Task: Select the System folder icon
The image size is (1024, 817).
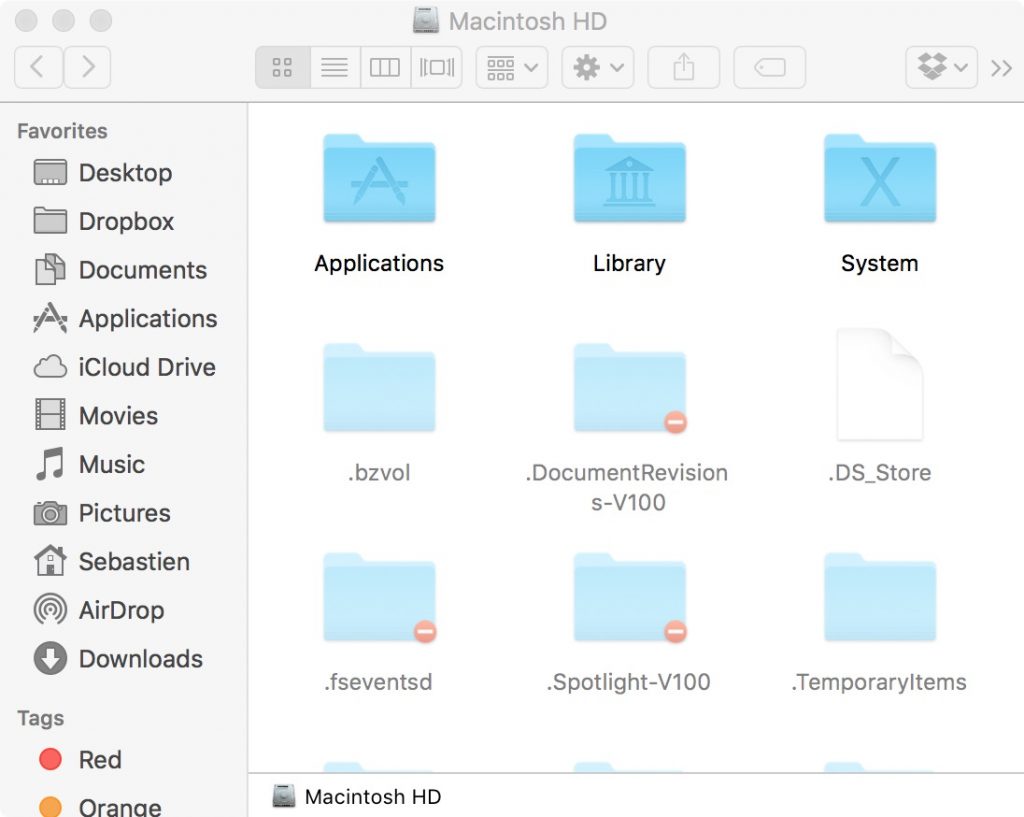Action: 880,178
